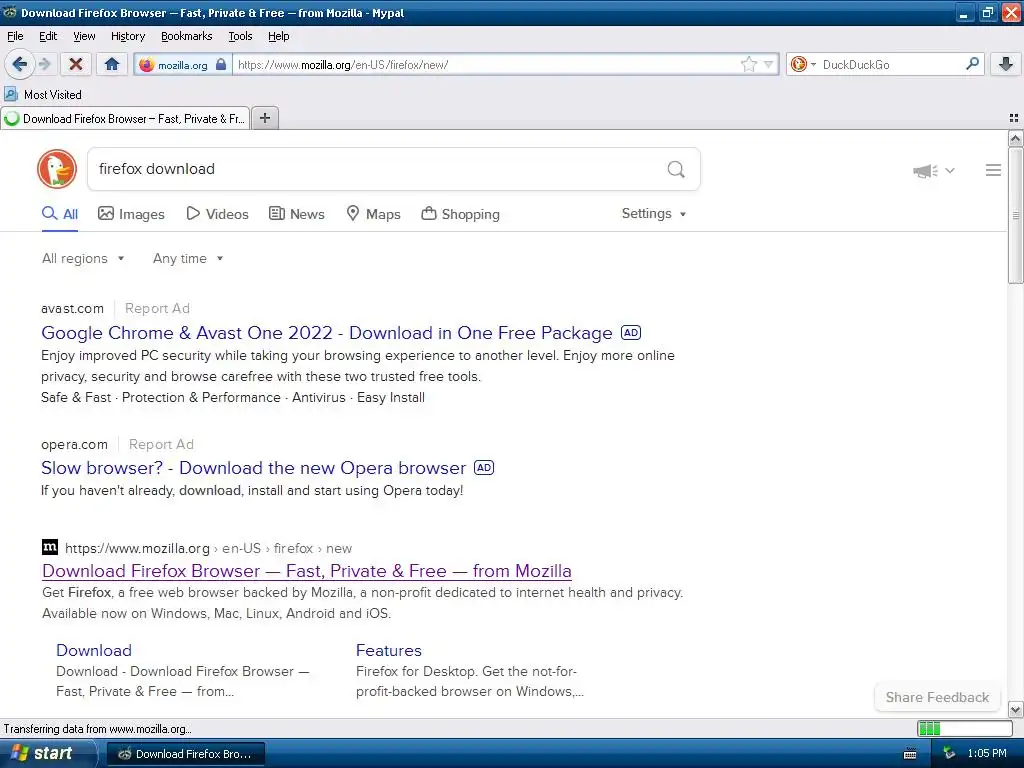Click the Download Firefox taskbar button
This screenshot has width=1024, height=768.
coord(185,754)
